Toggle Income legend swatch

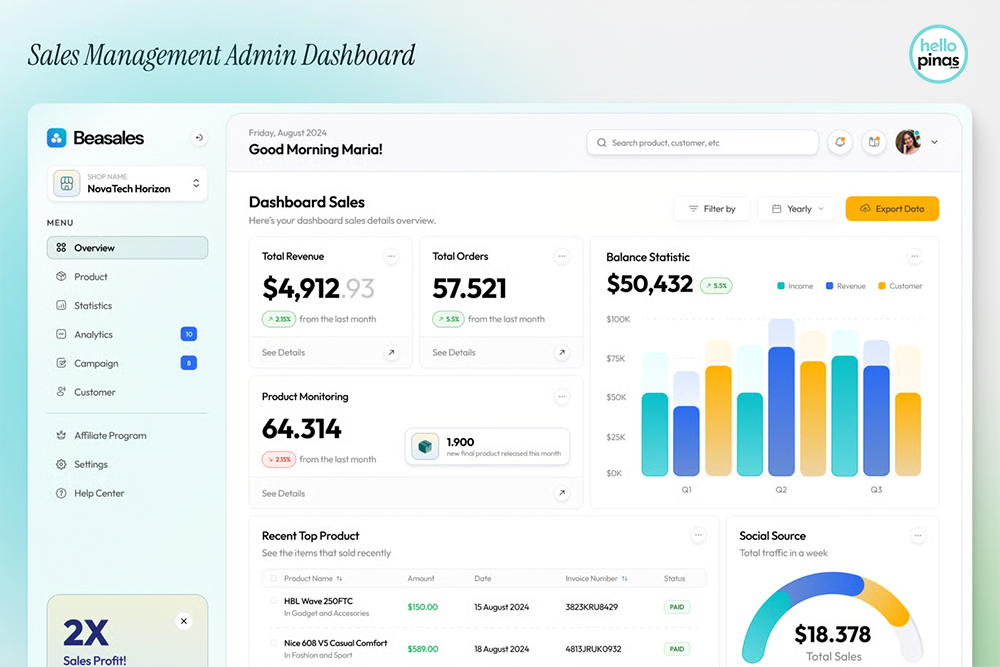[x=781, y=286]
